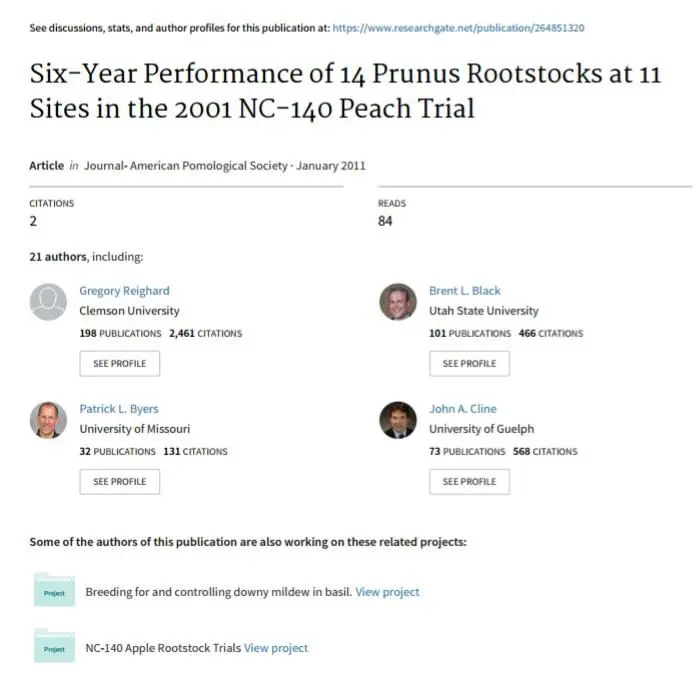
Task: Open Patrick L. Byers author name link
Action: pos(119,409)
